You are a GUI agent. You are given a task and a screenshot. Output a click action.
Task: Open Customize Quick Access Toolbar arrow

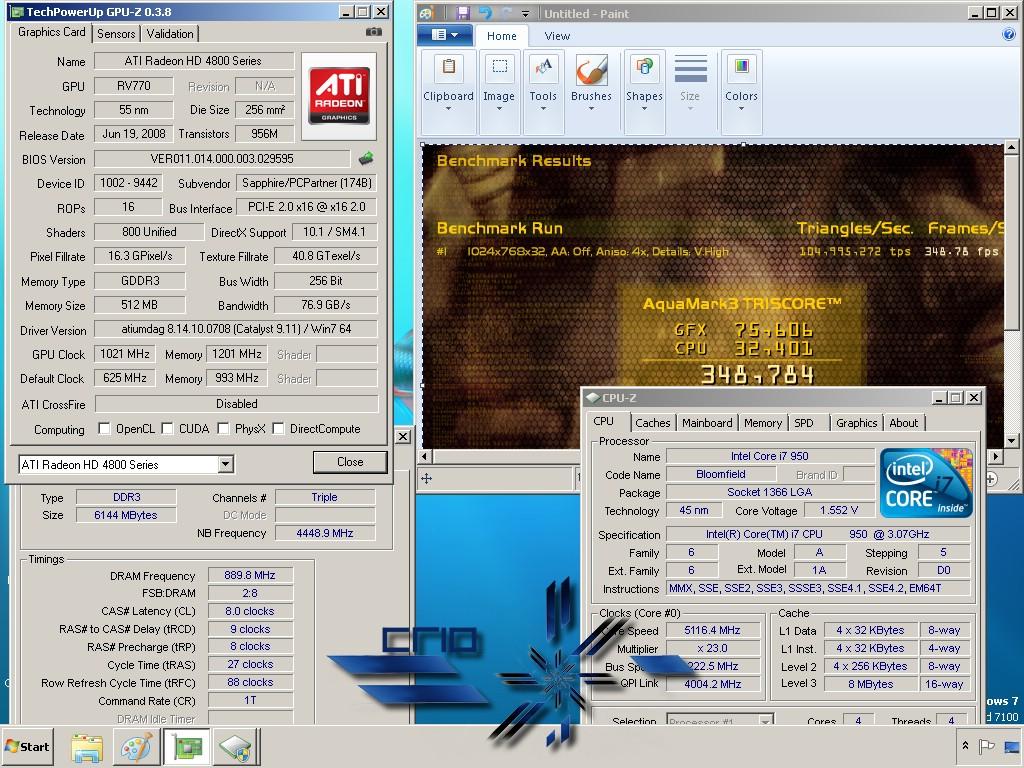tap(526, 14)
